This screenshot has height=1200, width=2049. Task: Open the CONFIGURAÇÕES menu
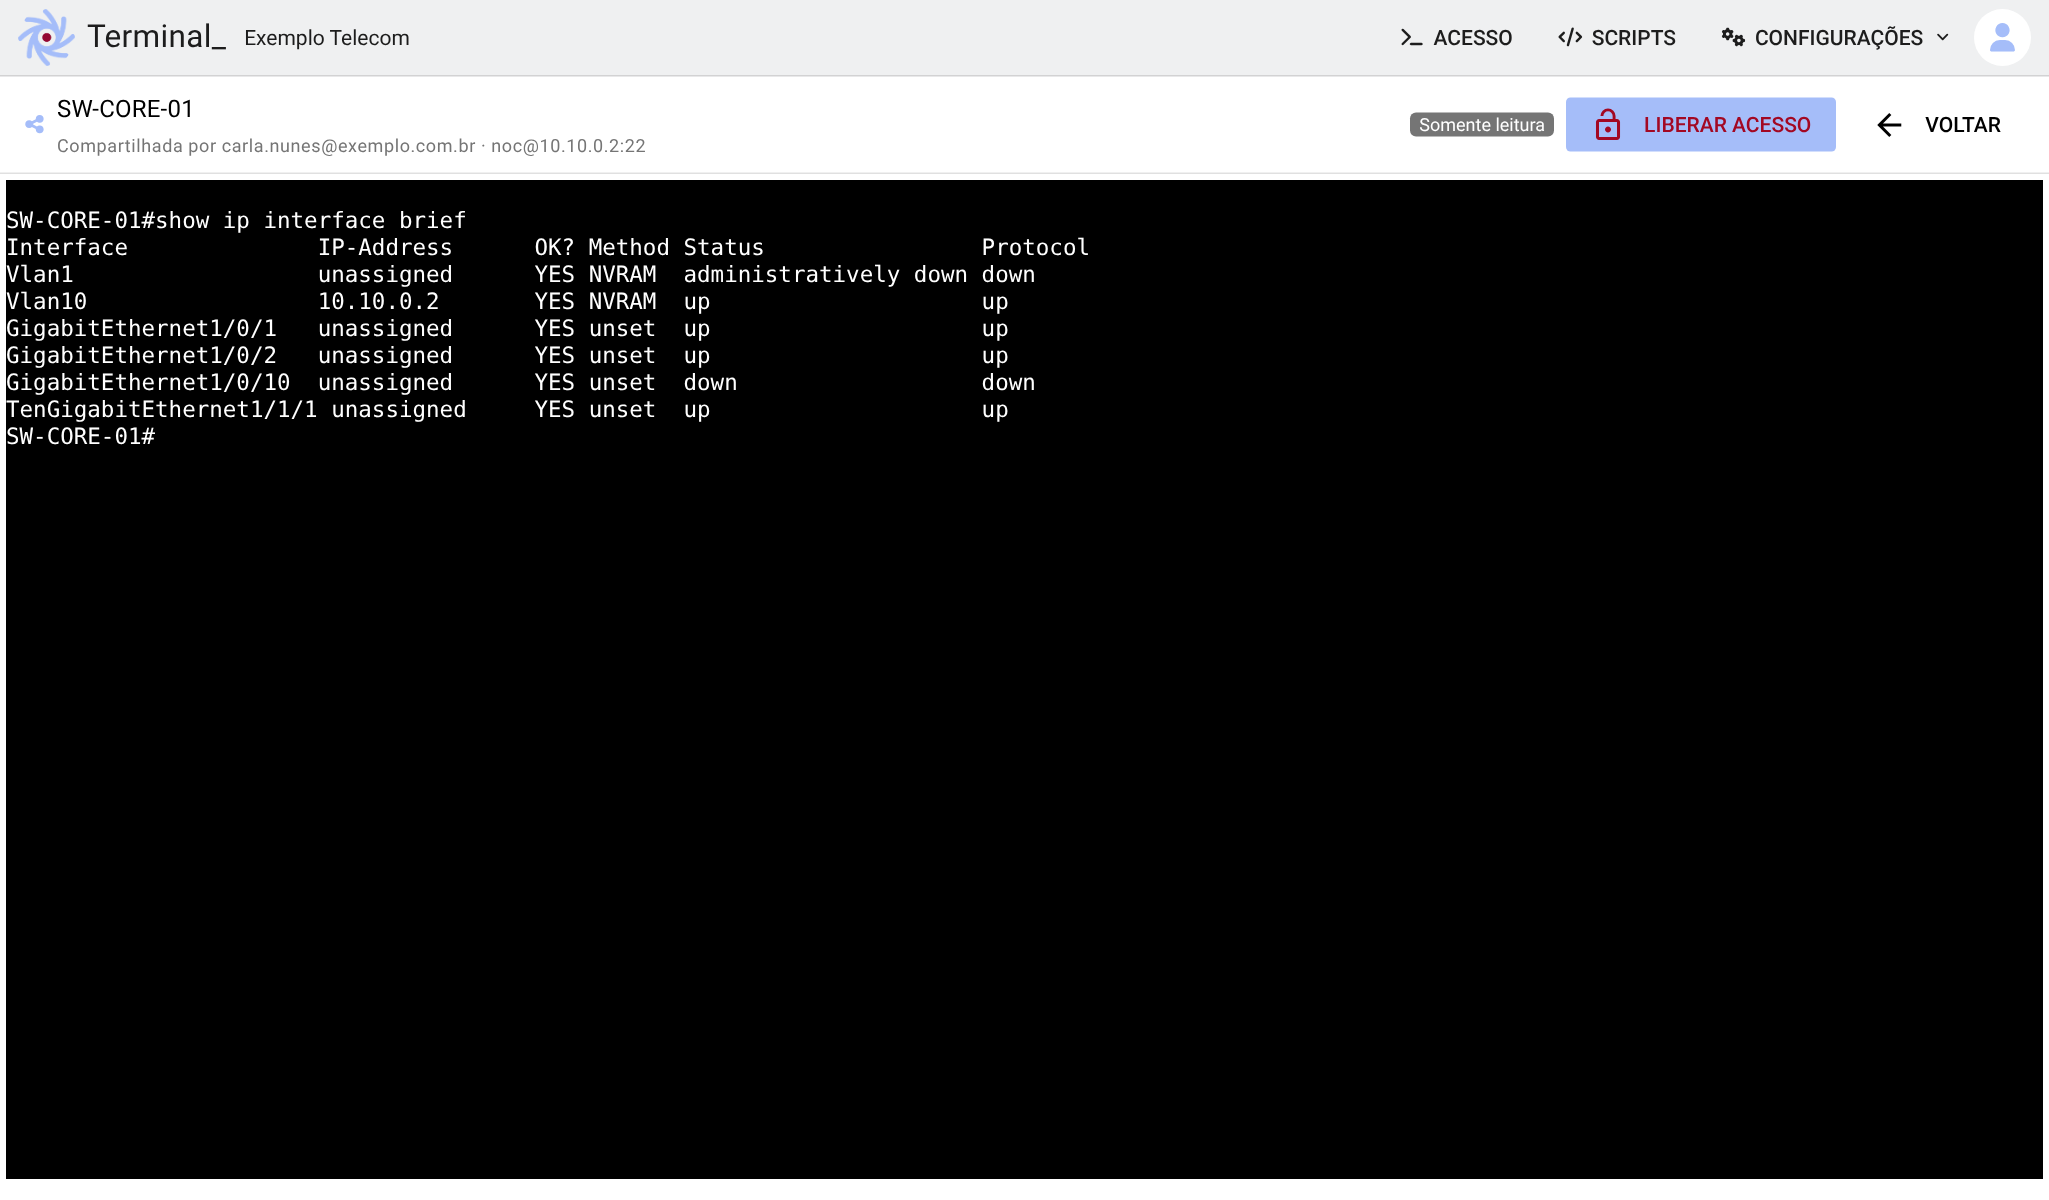coord(1836,38)
